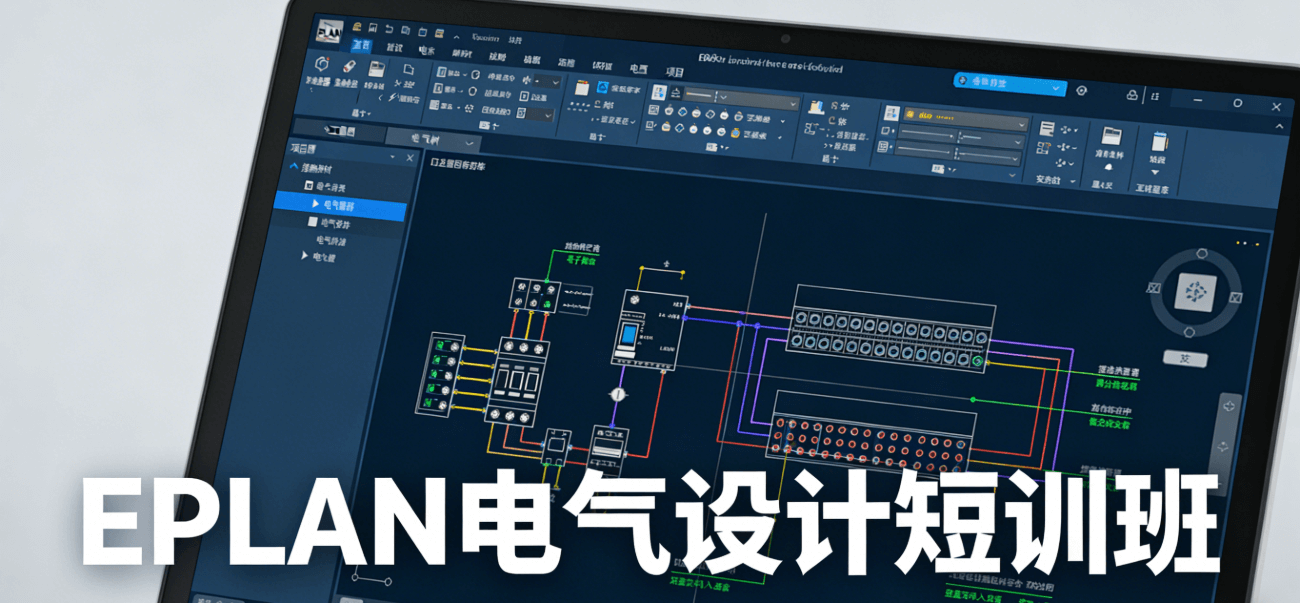Close the project navigator panel
This screenshot has width=1300, height=603.
[409, 158]
